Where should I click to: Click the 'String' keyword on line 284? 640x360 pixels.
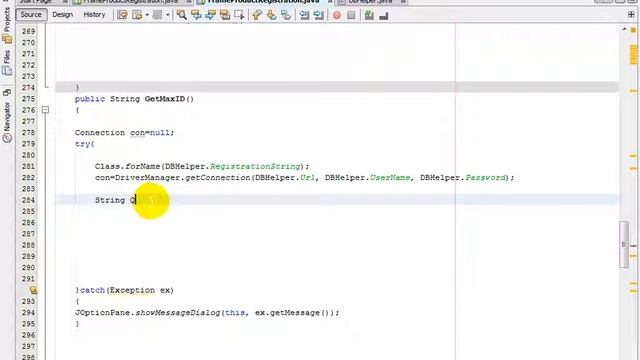pos(110,200)
